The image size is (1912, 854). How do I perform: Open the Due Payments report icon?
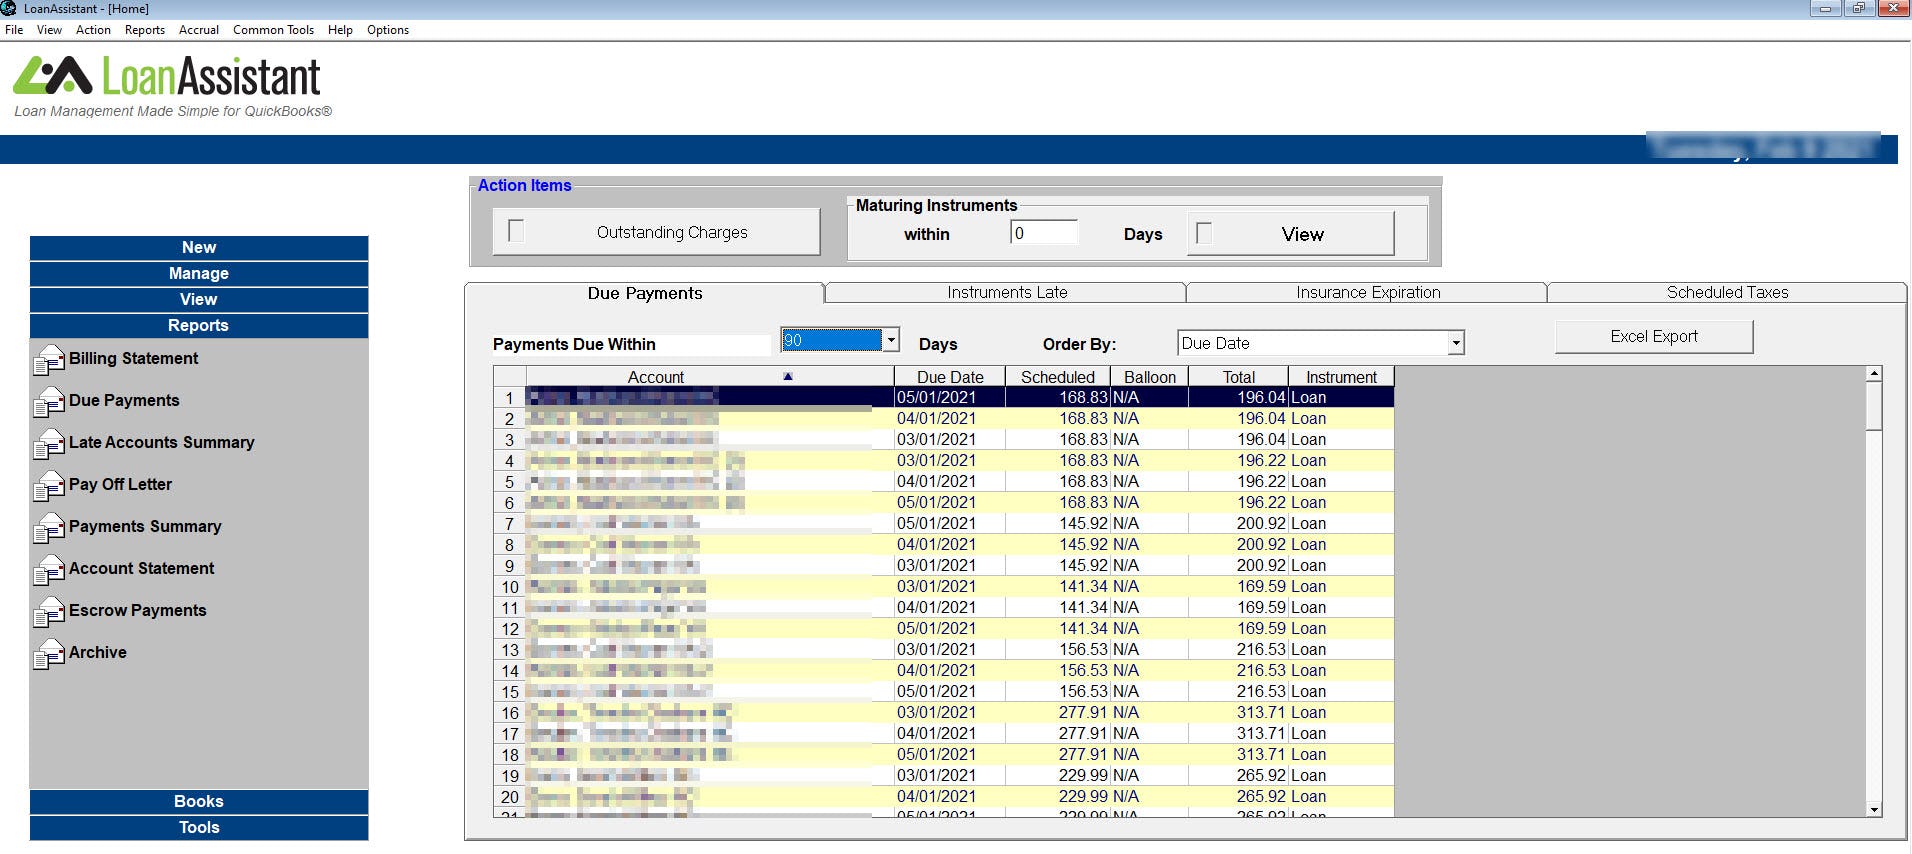[x=48, y=402]
